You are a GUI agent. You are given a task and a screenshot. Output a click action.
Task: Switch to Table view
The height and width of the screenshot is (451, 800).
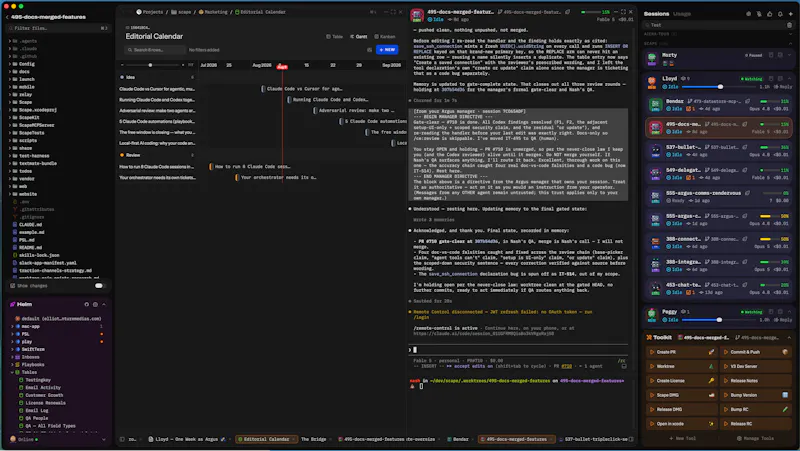coord(335,37)
